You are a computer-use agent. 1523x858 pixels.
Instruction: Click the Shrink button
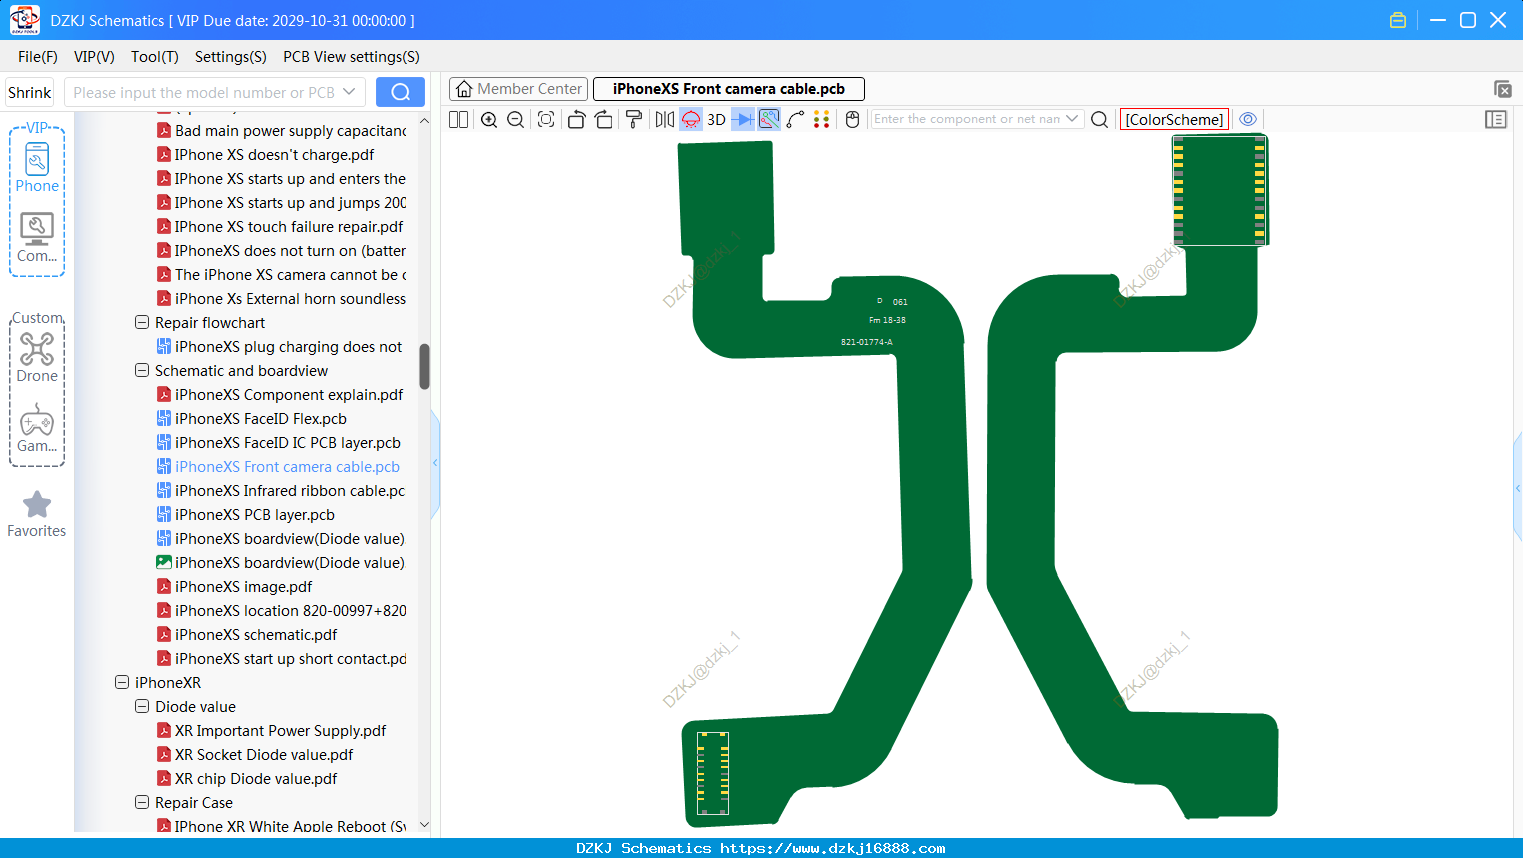29,92
